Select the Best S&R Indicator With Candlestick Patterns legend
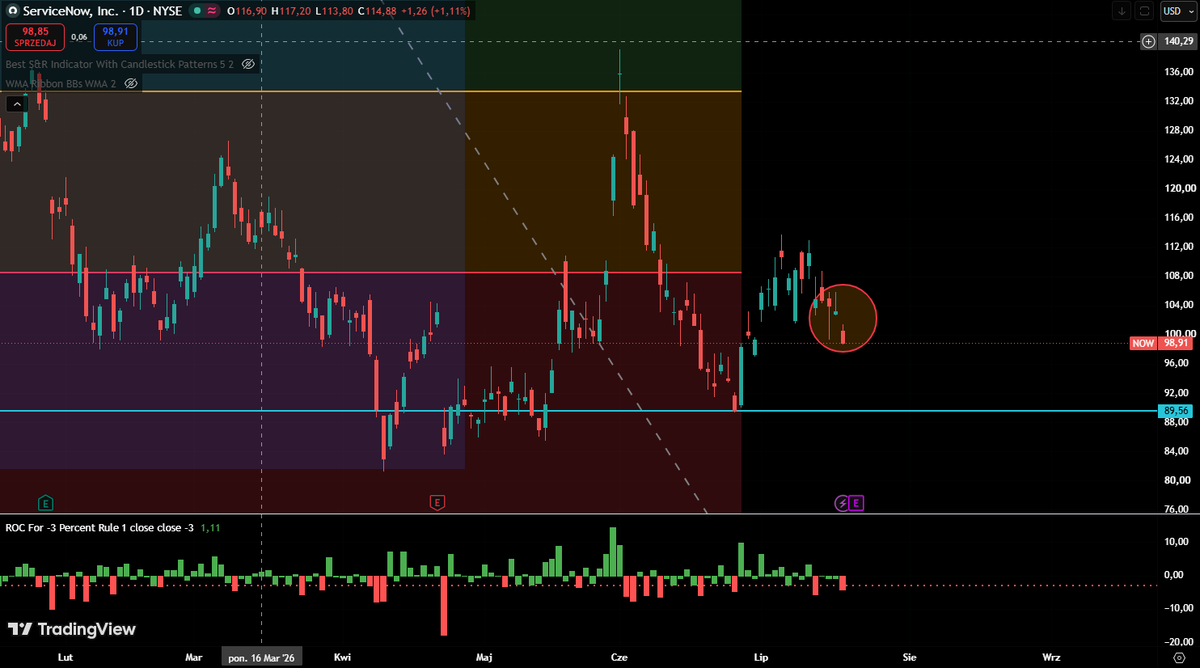Viewport: 1200px width, 668px height. 119,63
